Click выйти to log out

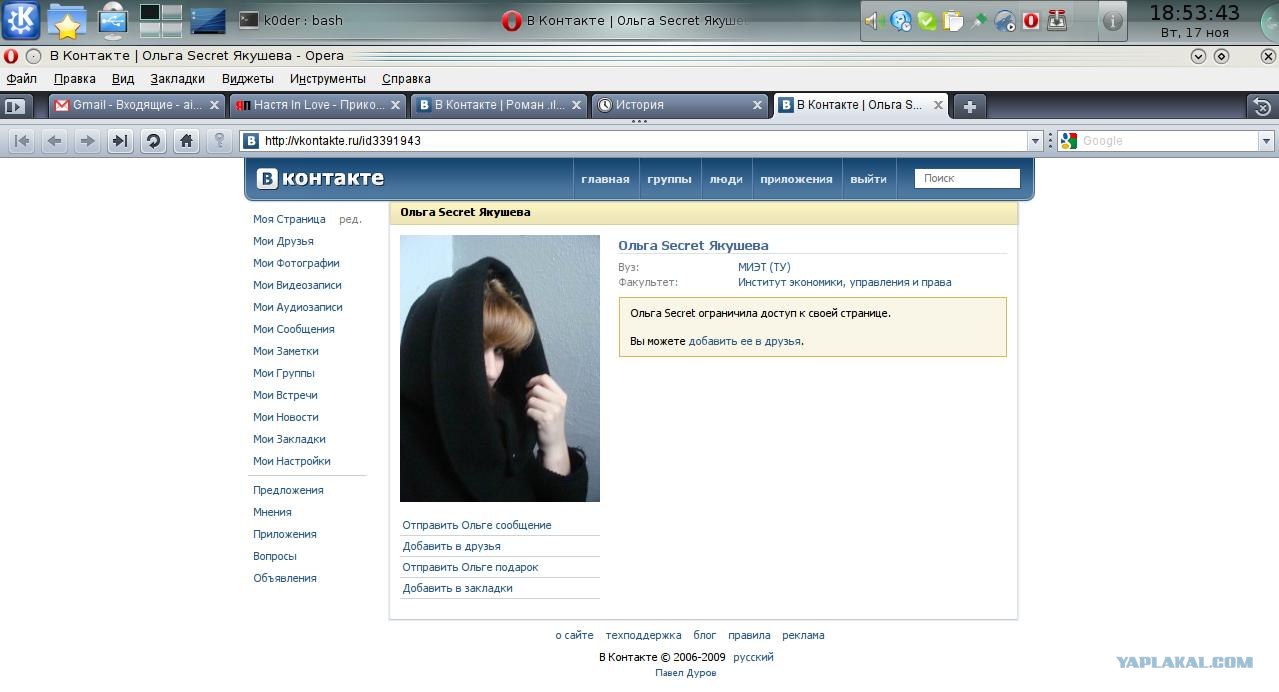(868, 179)
